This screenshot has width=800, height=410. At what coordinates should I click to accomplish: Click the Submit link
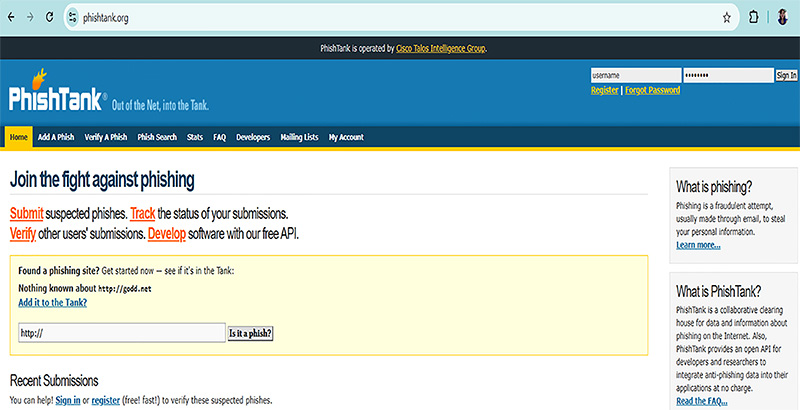tap(27, 213)
